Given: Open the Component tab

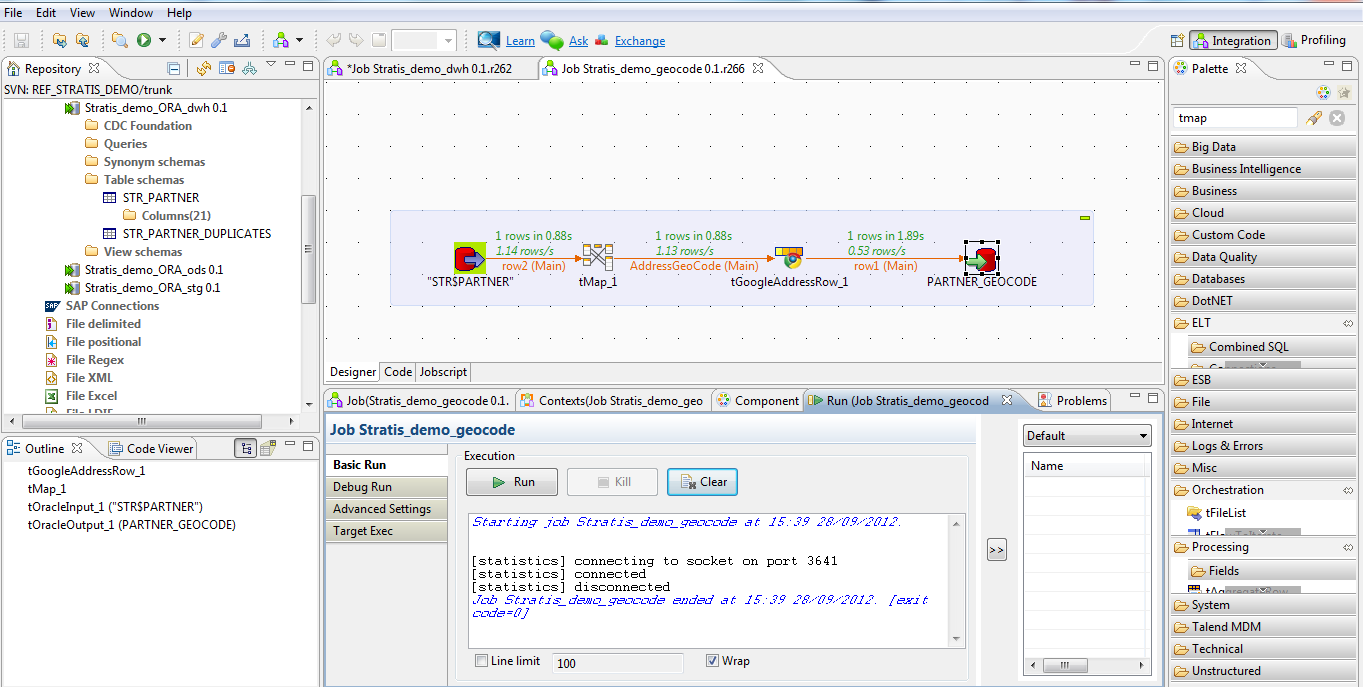Looking at the screenshot, I should pyautogui.click(x=758, y=401).
